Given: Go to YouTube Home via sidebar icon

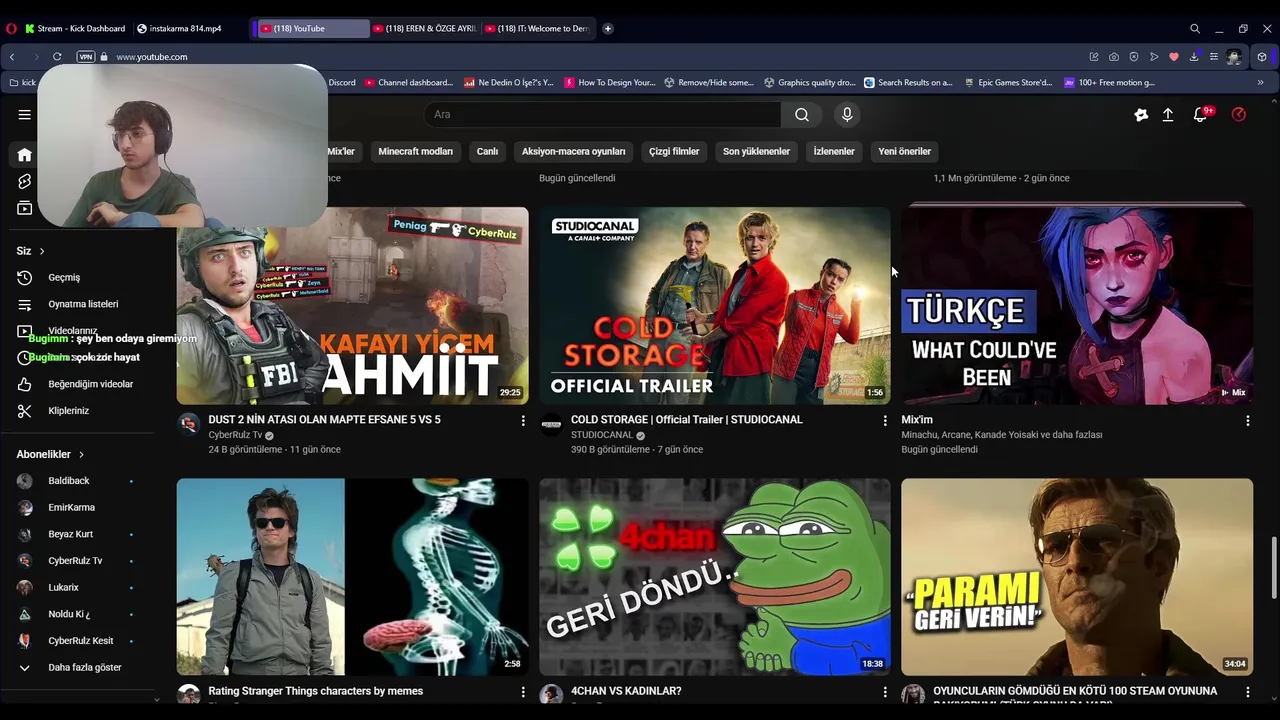Looking at the screenshot, I should pos(24,155).
